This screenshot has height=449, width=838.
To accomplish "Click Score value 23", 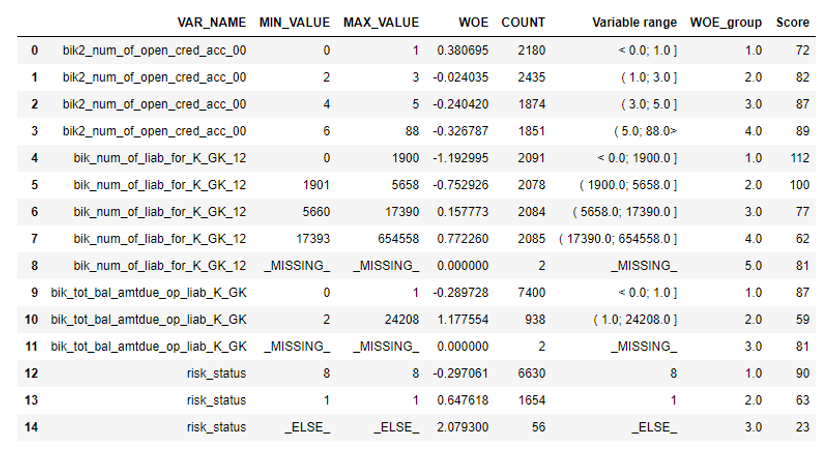I will click(x=802, y=427).
